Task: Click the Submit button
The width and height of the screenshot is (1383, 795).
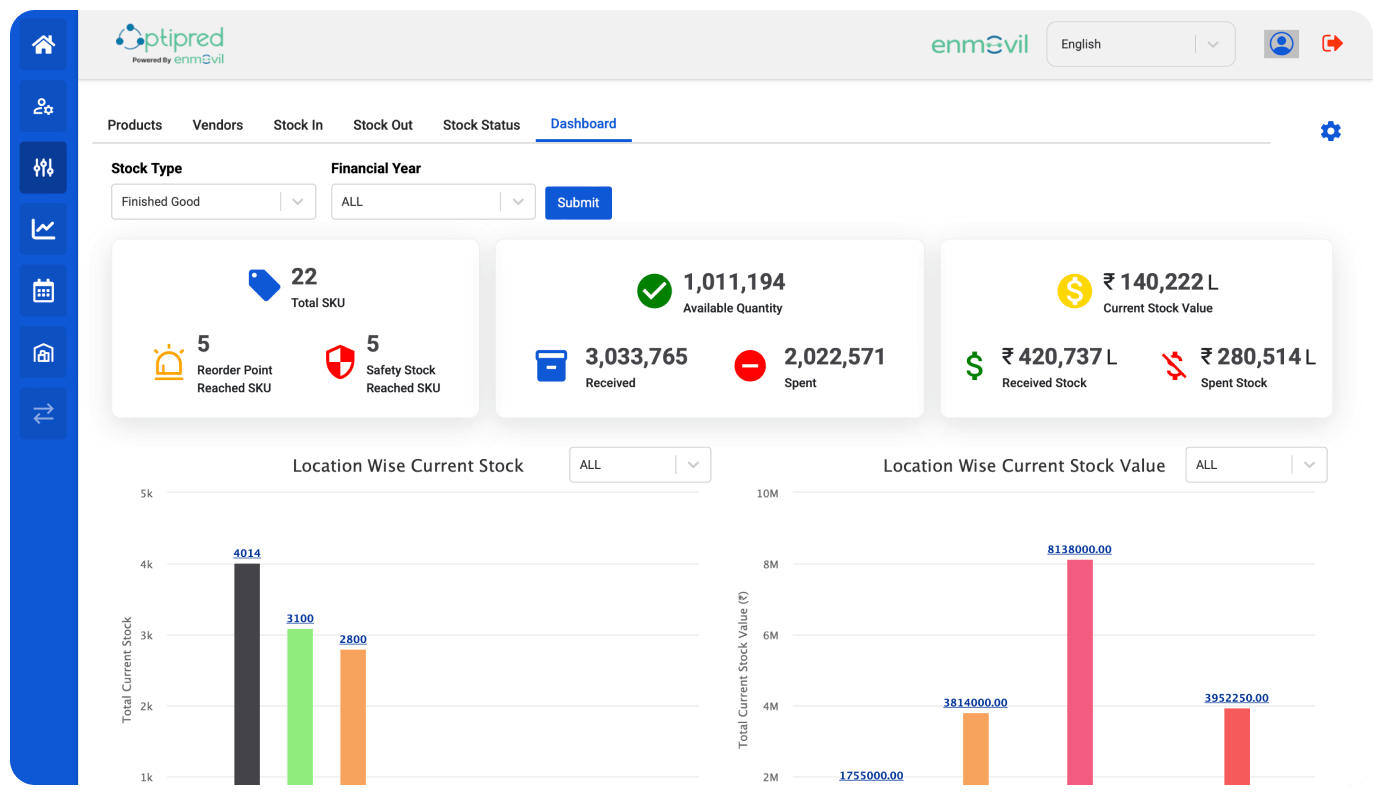Action: click(578, 203)
